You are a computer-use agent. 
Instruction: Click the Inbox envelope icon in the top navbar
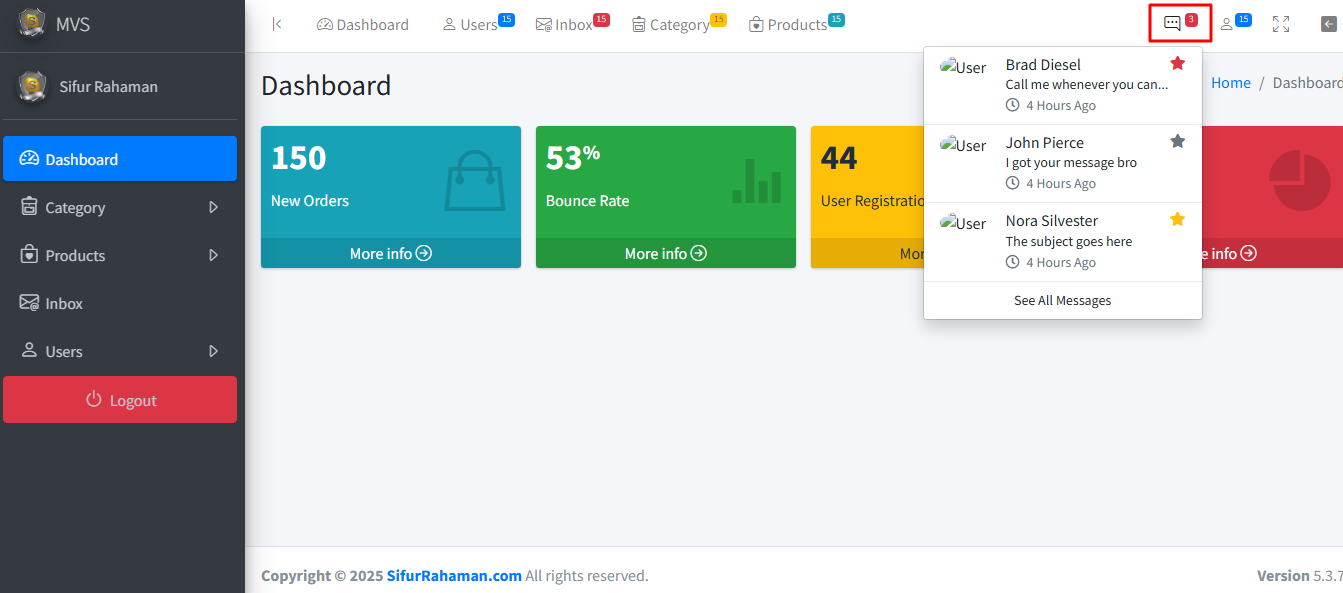point(544,23)
